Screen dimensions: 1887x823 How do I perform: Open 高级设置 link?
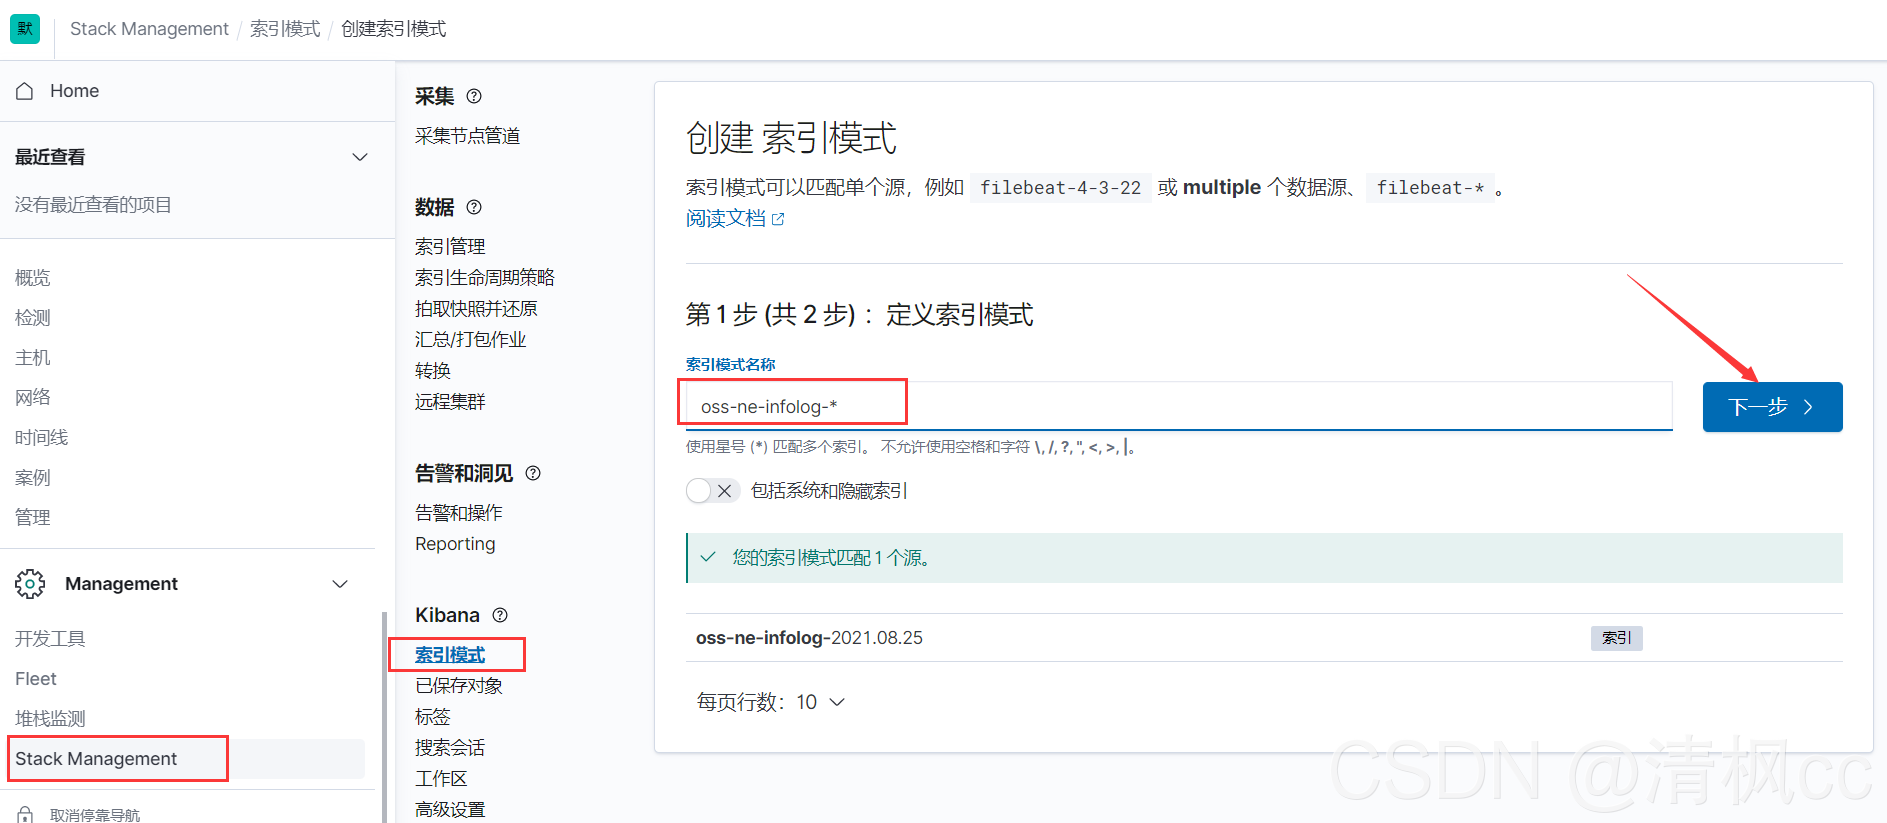pyautogui.click(x=450, y=810)
